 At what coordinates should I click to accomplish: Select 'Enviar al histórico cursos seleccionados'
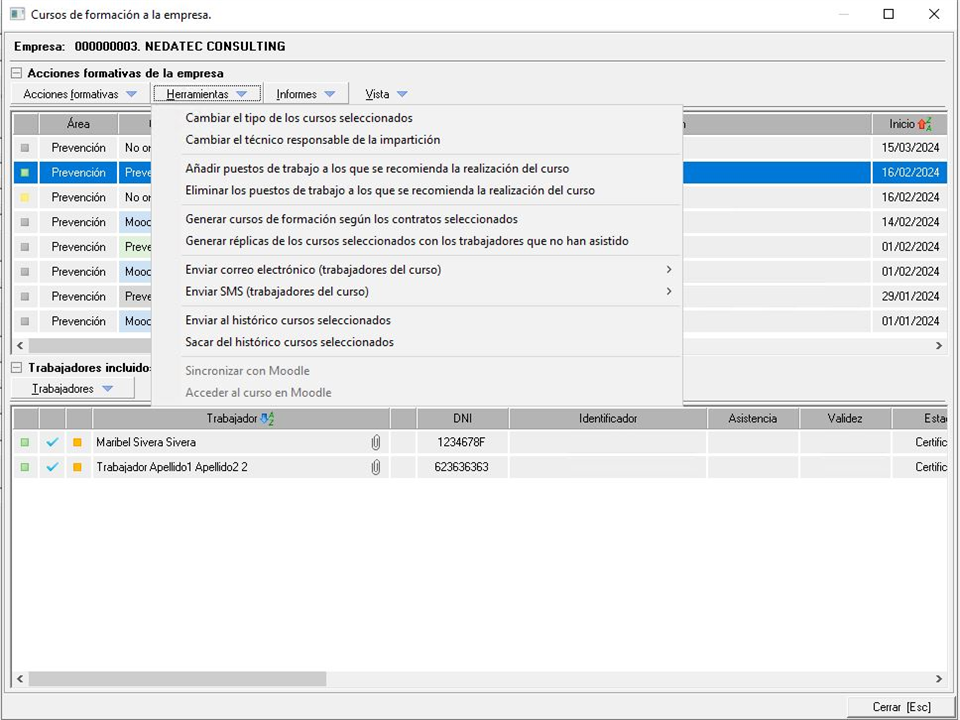288,320
